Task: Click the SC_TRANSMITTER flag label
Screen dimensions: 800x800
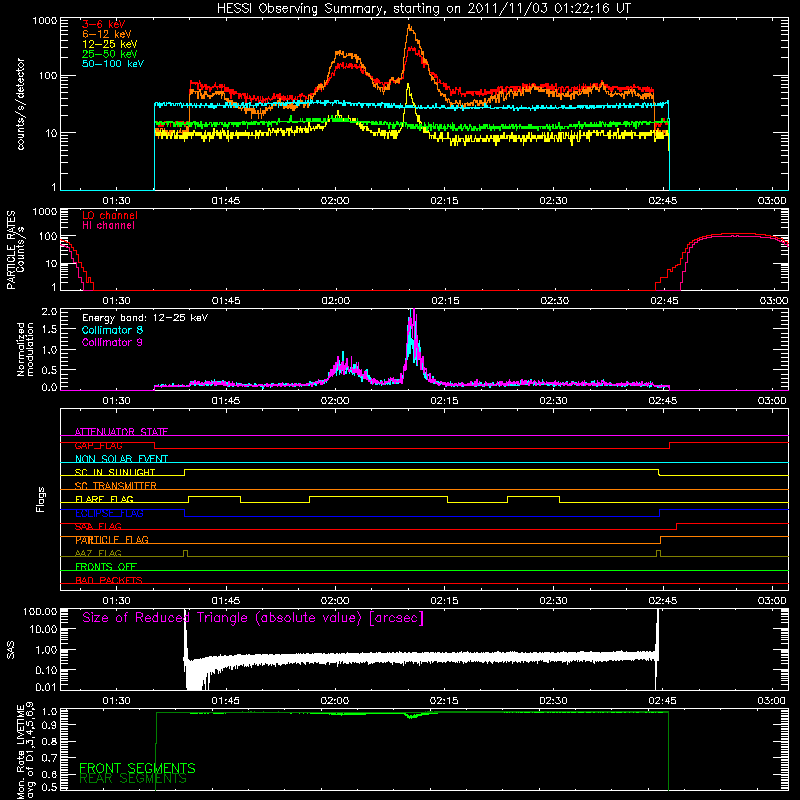Action: coord(116,485)
